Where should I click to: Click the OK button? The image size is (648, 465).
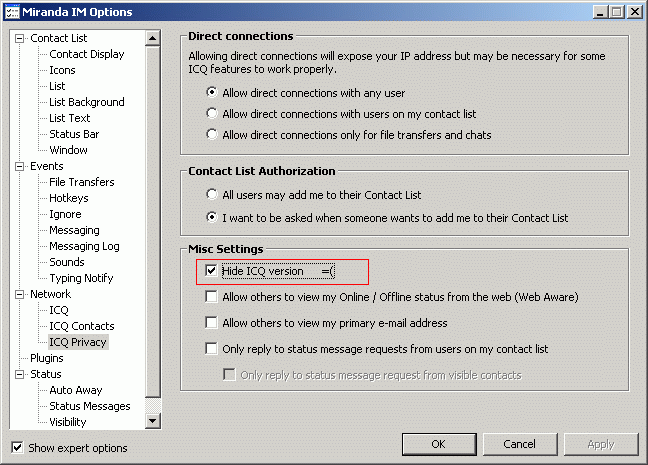(439, 444)
